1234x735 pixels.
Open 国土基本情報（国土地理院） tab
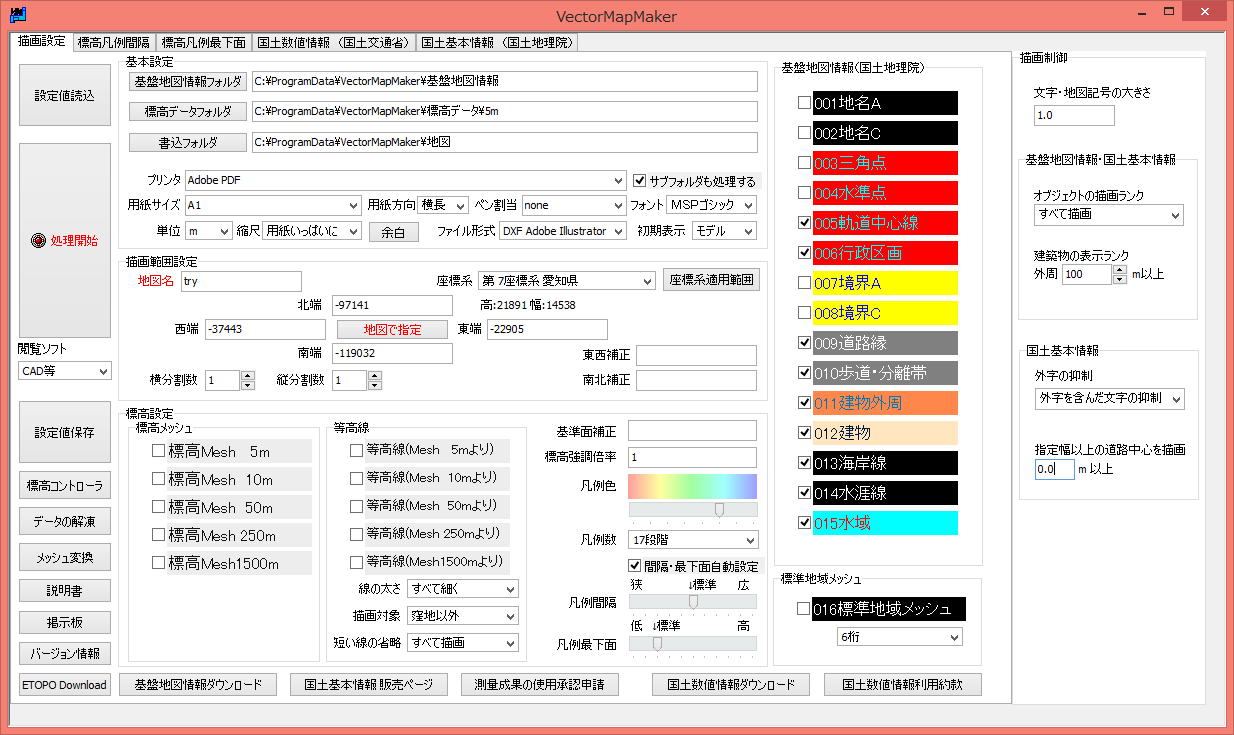497,42
